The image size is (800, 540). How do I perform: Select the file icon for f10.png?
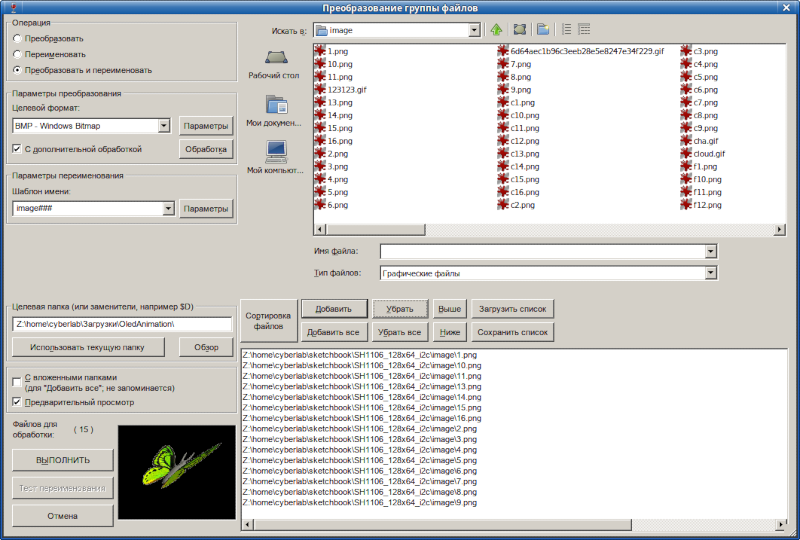[686, 179]
